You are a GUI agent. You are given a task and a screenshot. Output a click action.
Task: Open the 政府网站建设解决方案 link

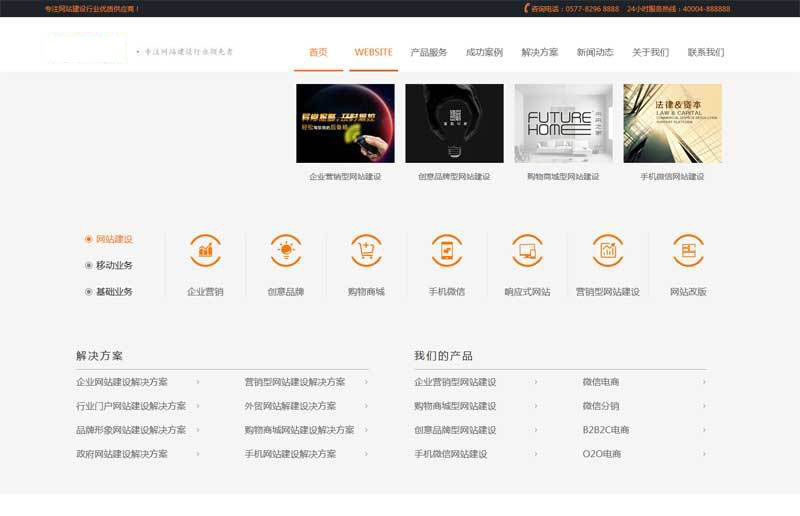[122, 454]
